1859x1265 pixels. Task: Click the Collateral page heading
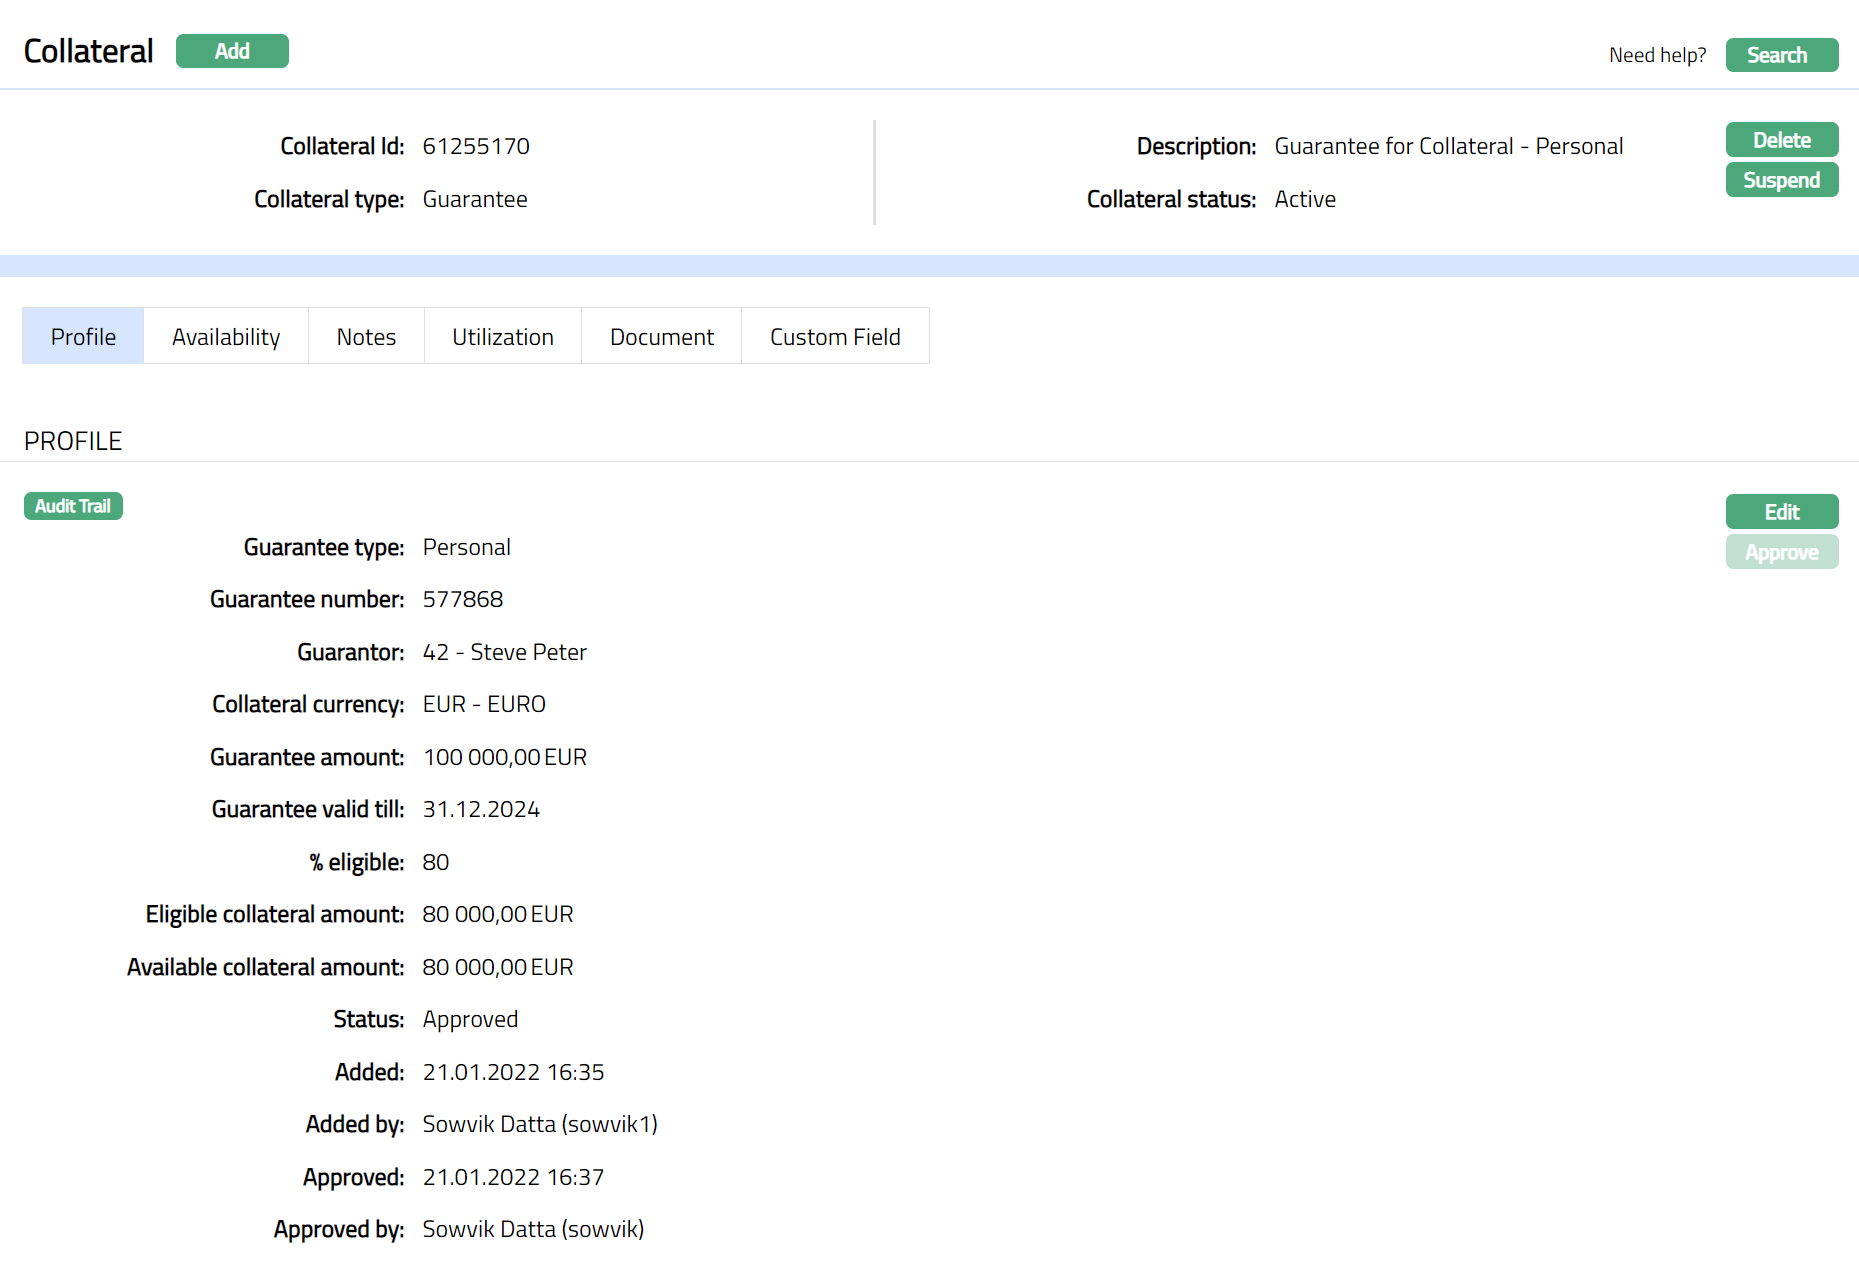click(88, 51)
